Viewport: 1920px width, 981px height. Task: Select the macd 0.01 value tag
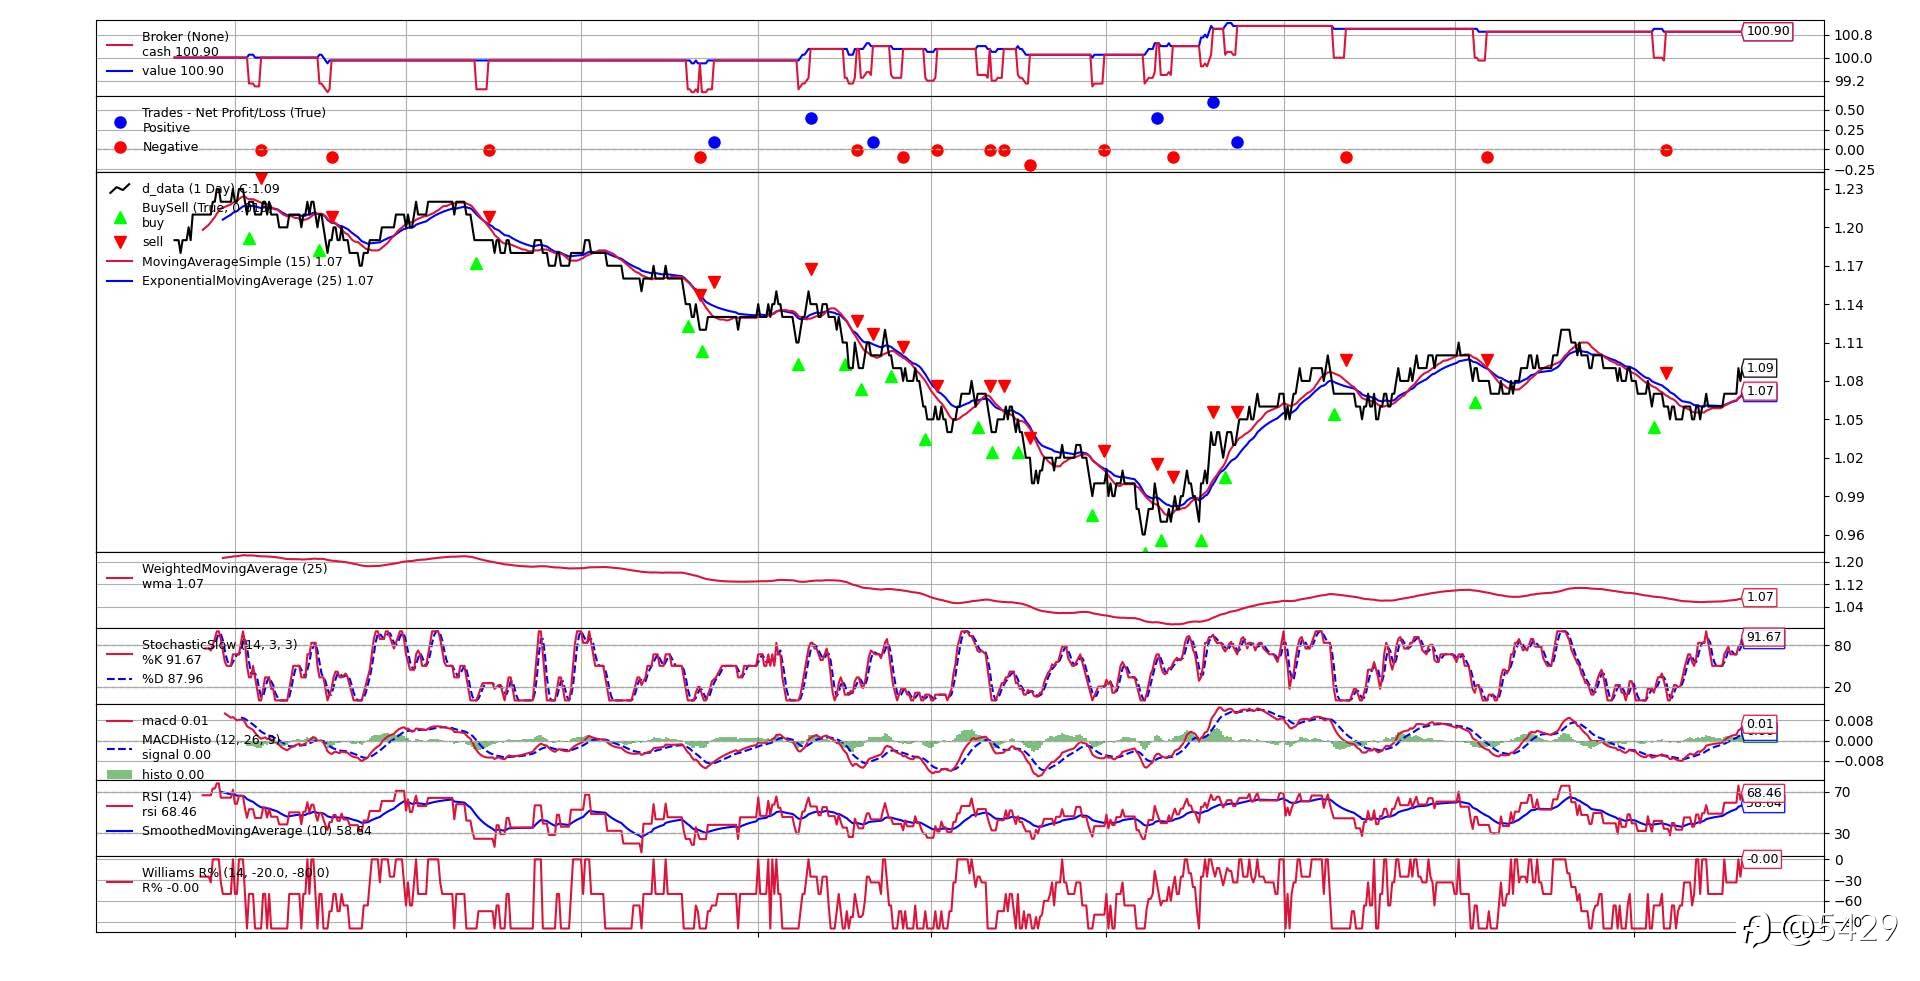click(1760, 724)
